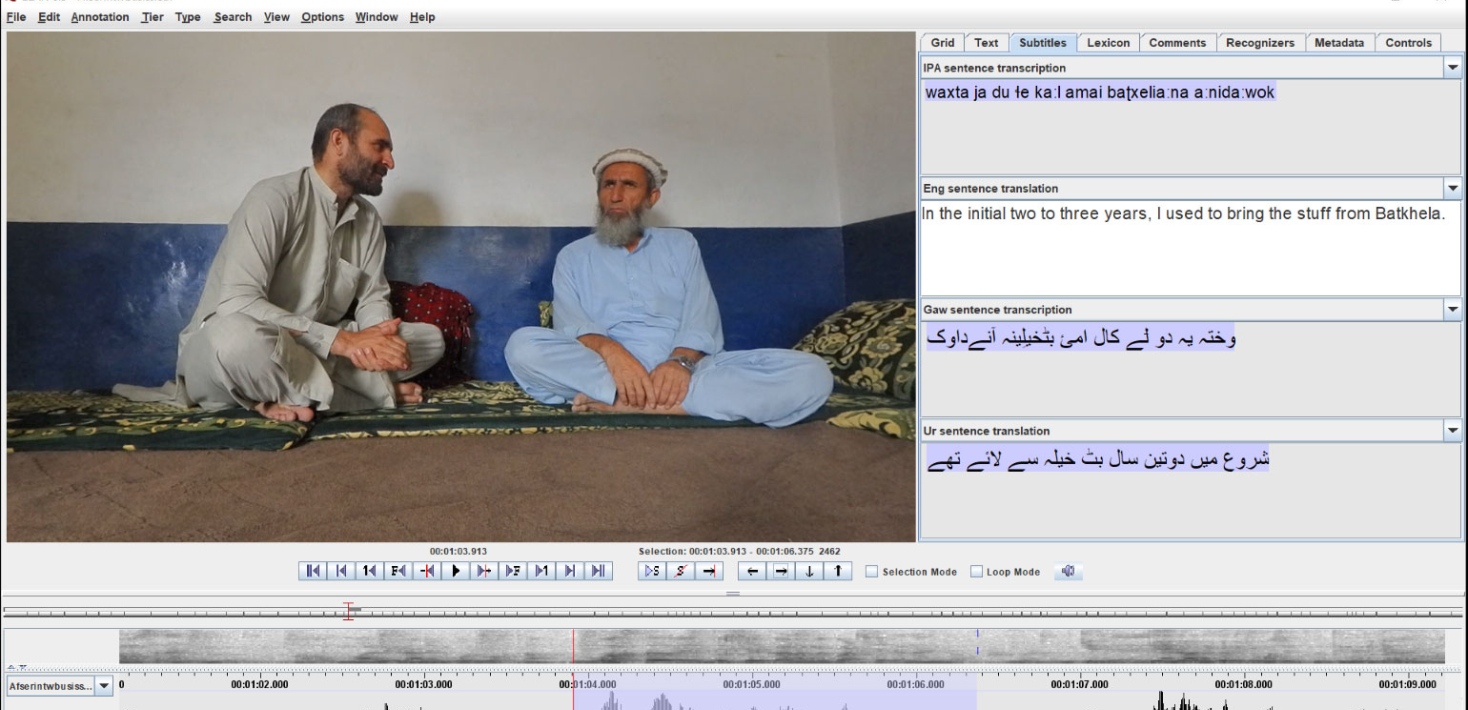Screen dimensions: 1468x710
Task: Open the Type menu
Action: [188, 17]
